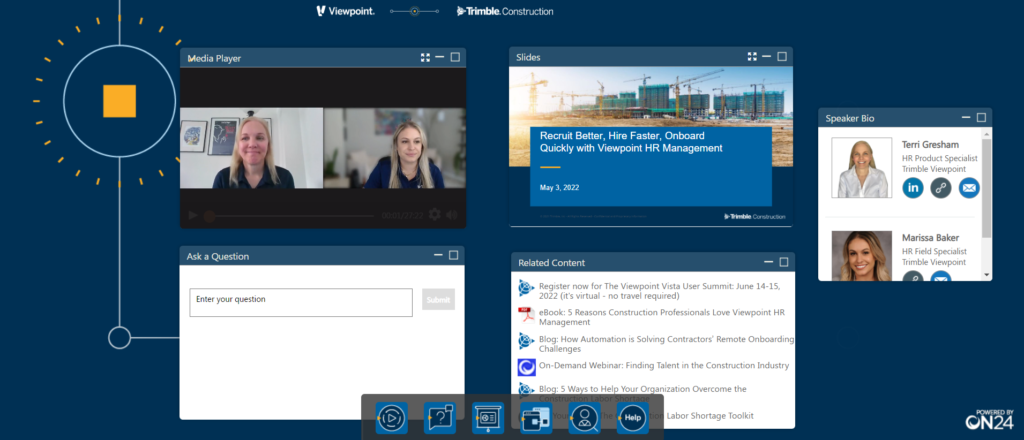Maximize the Speaker Bio window
This screenshot has height=440, width=1024.
[x=981, y=118]
